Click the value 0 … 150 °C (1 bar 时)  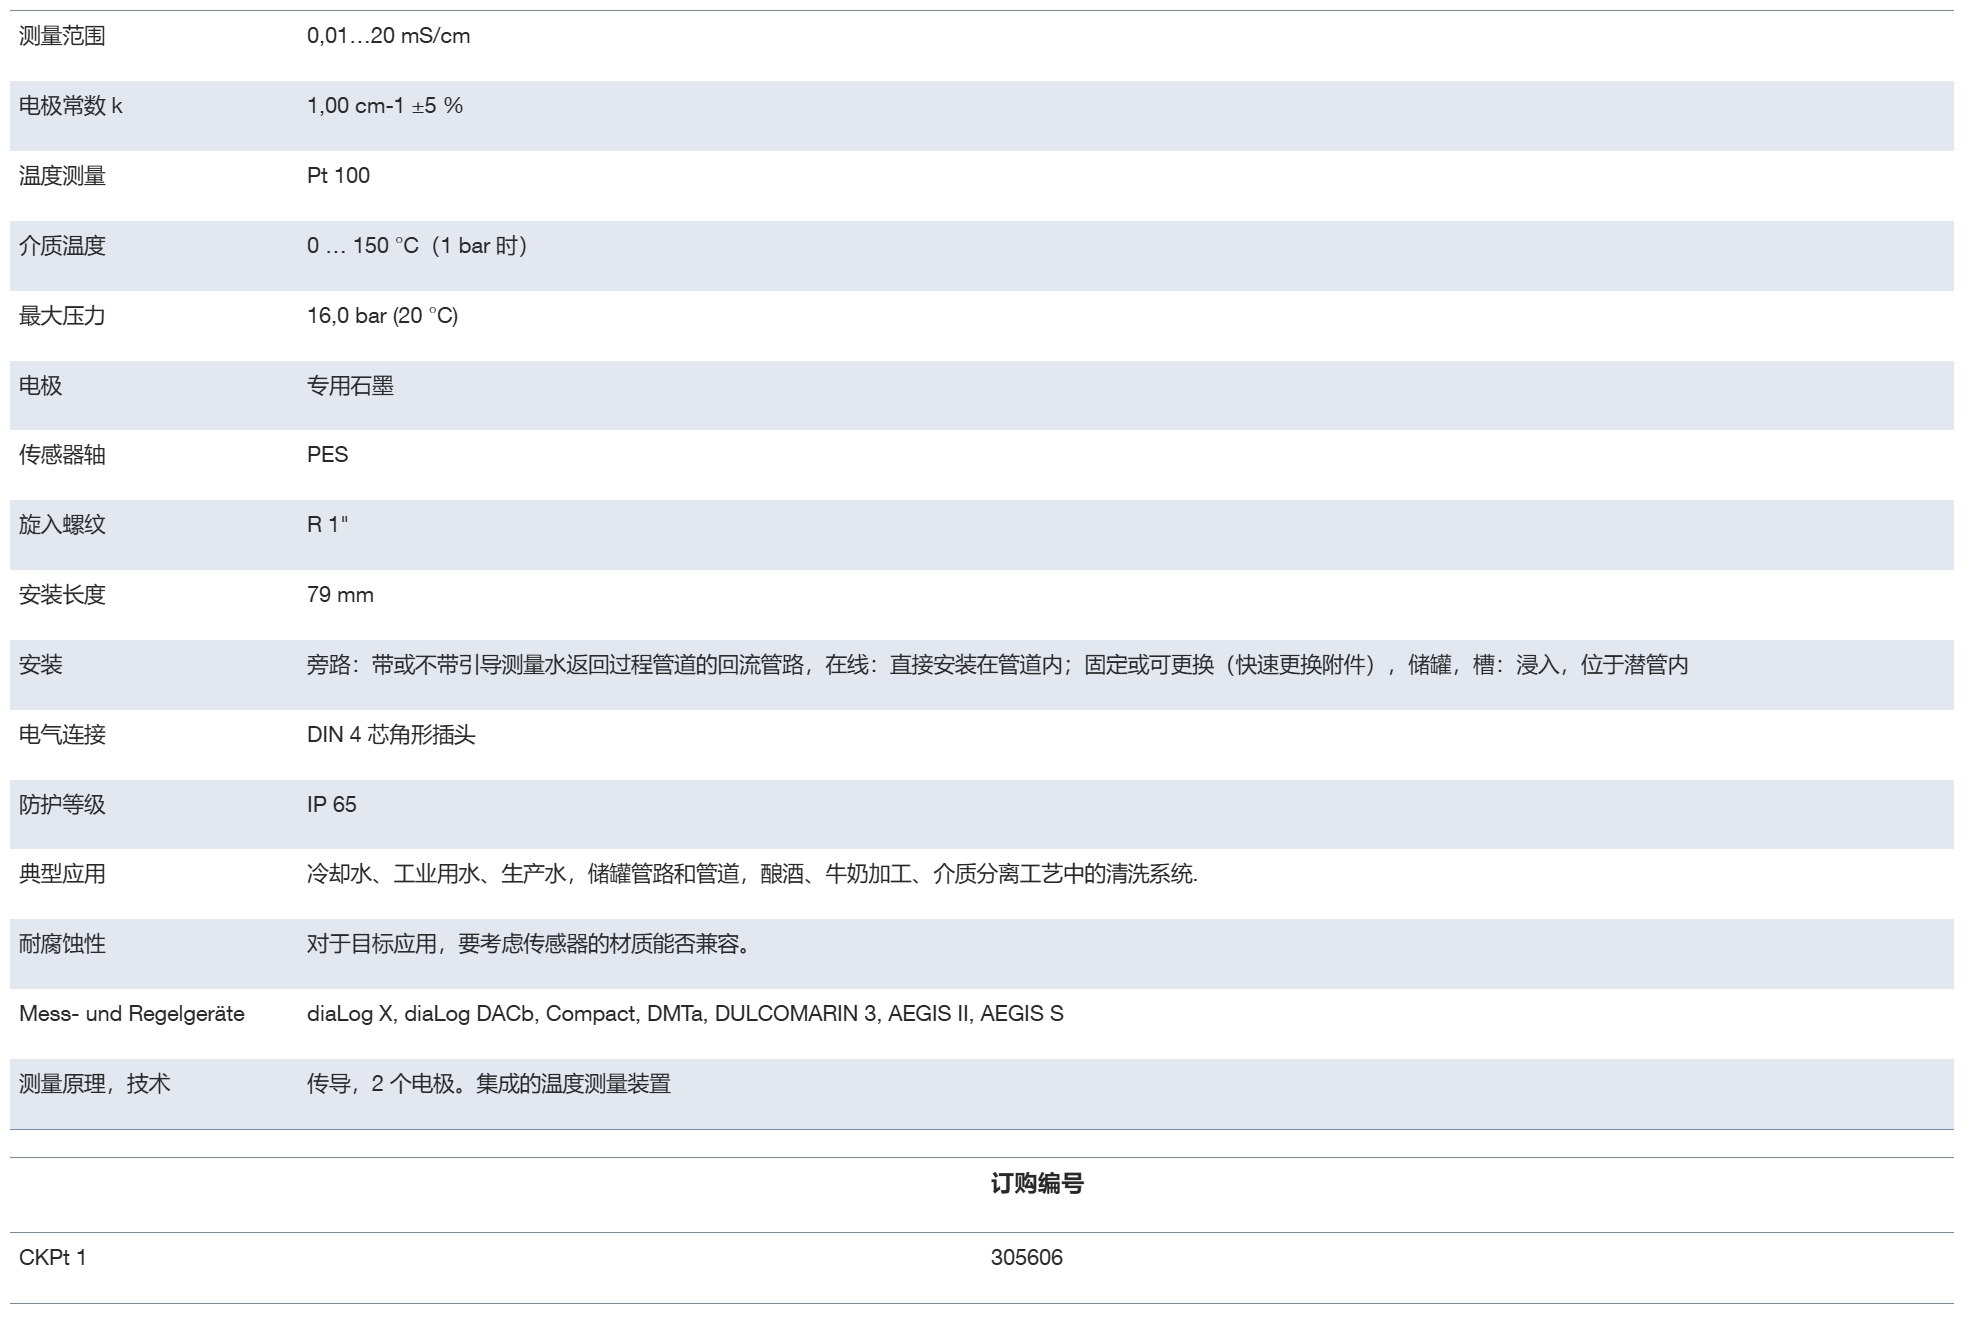click(417, 246)
